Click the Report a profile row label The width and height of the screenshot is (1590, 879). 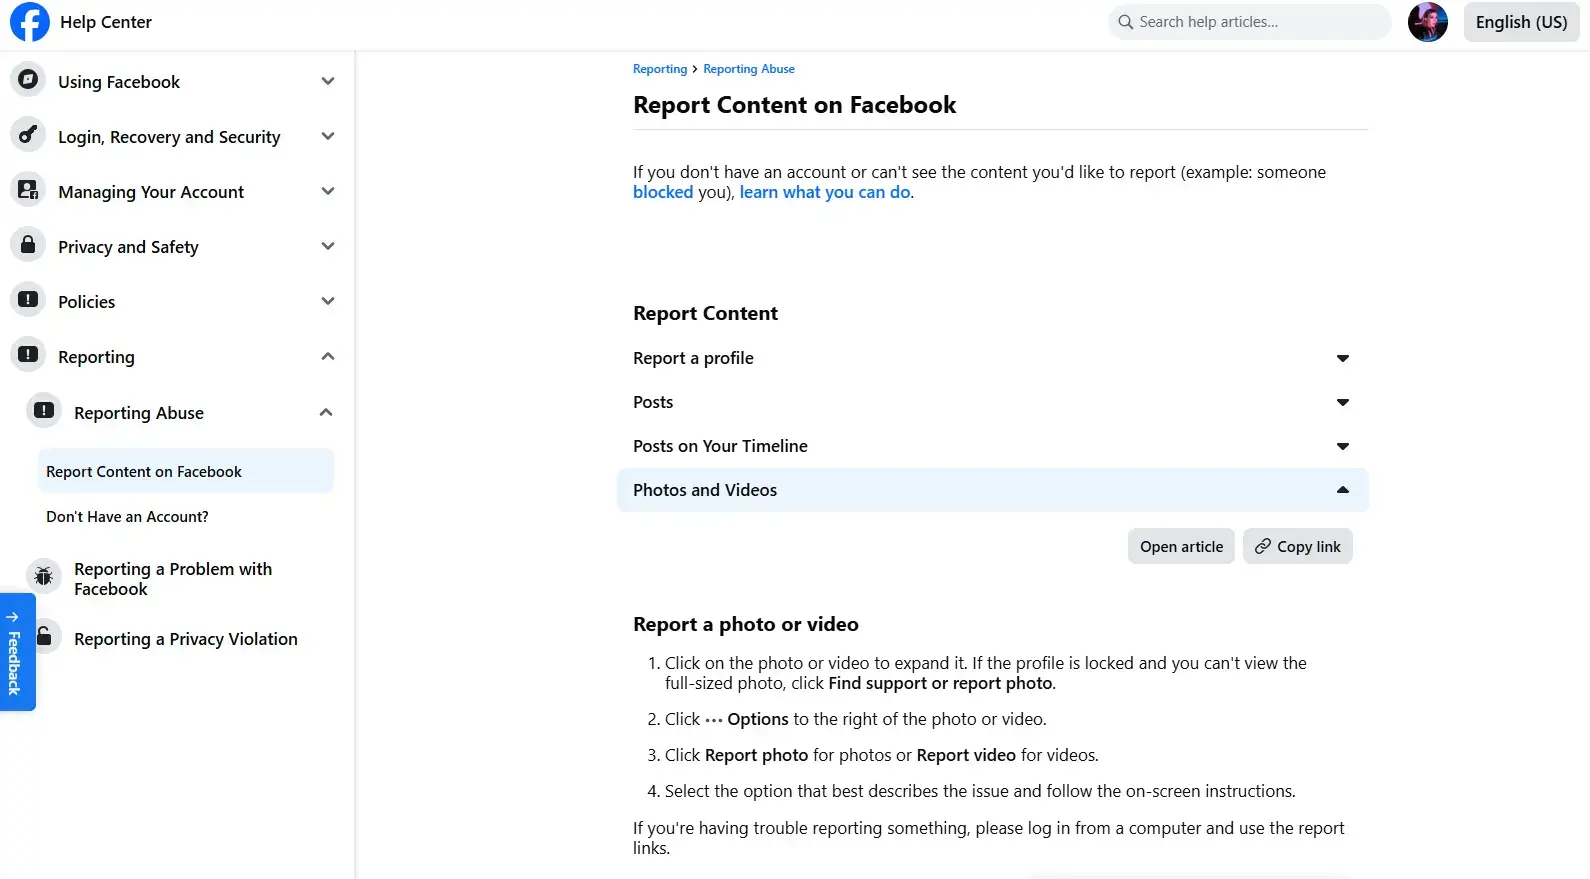693,358
